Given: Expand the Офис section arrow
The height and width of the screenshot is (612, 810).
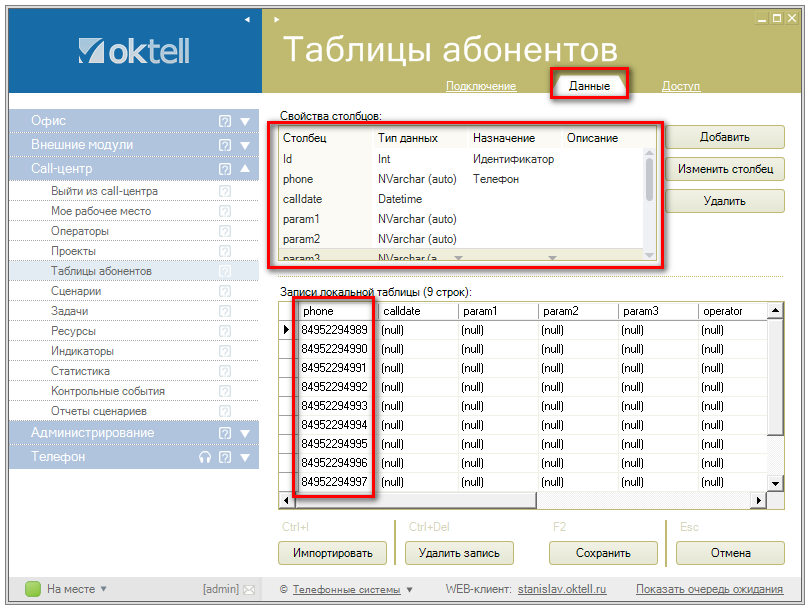Looking at the screenshot, I should coord(245,121).
